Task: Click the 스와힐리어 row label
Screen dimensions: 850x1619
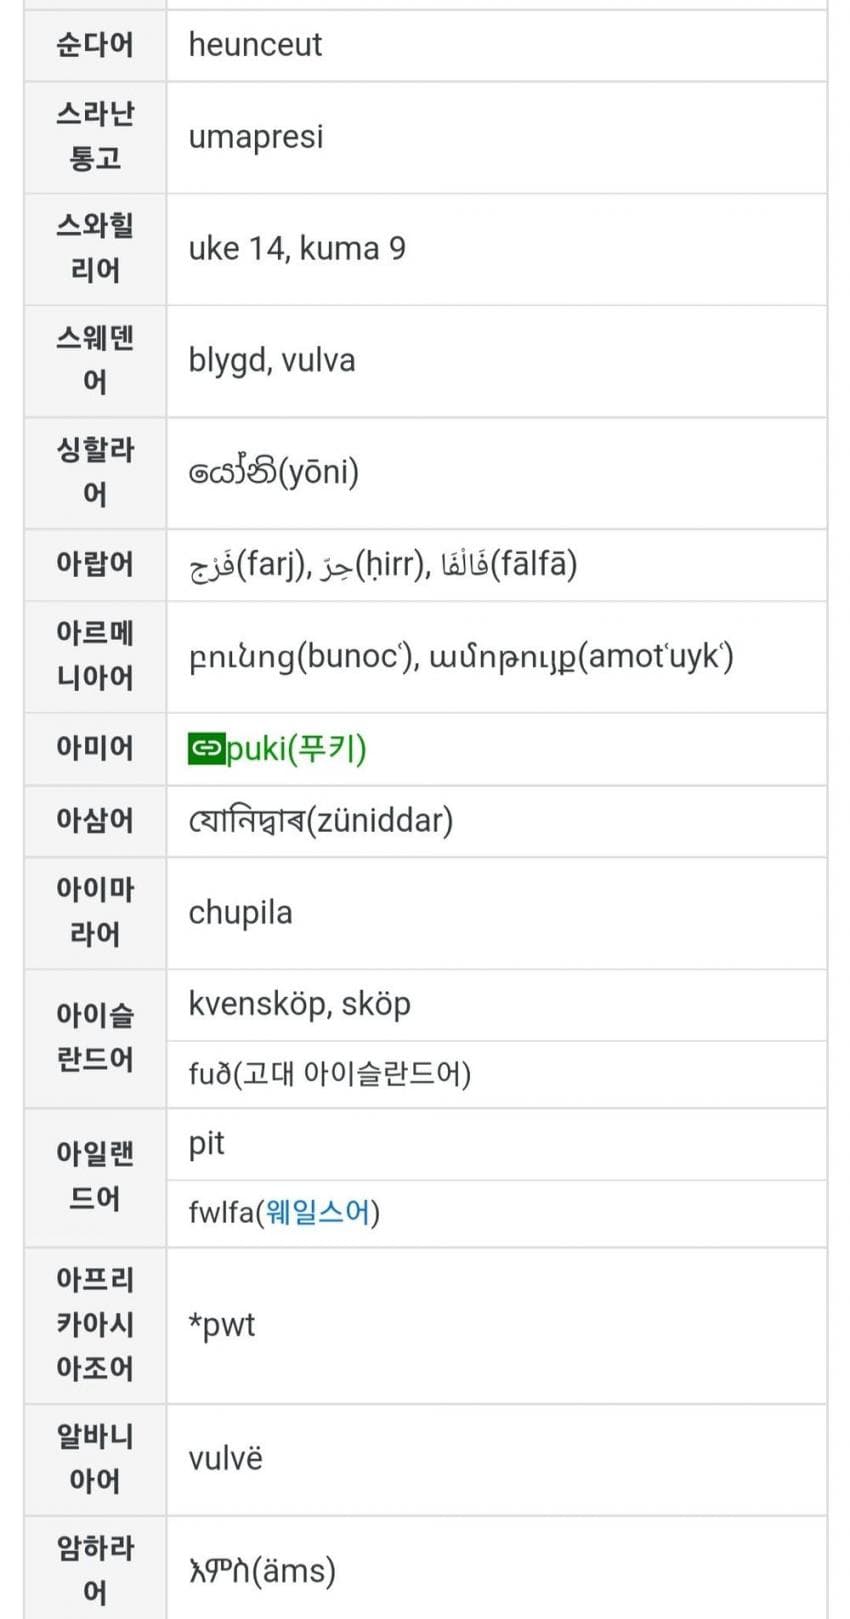Action: [95, 248]
